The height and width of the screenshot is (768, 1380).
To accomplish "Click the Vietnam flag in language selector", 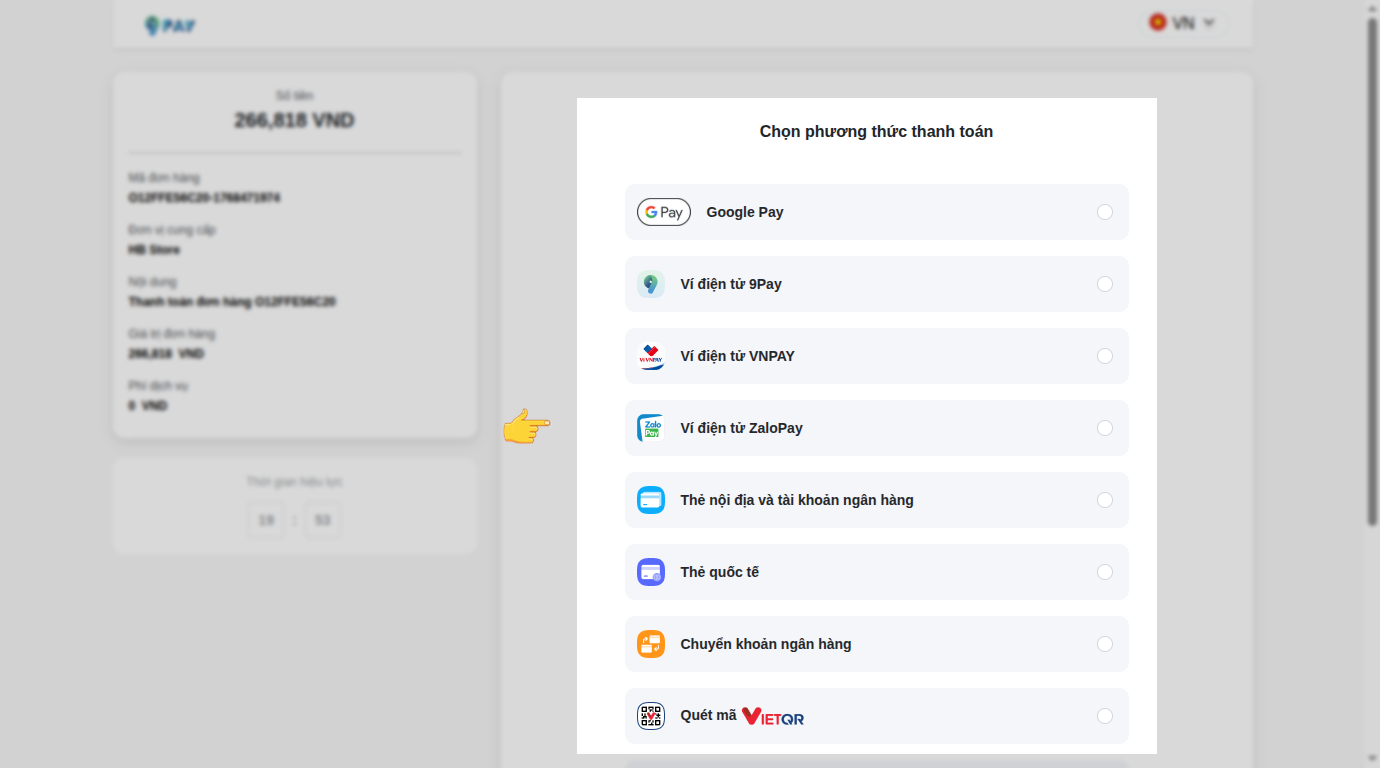I will (x=1158, y=22).
